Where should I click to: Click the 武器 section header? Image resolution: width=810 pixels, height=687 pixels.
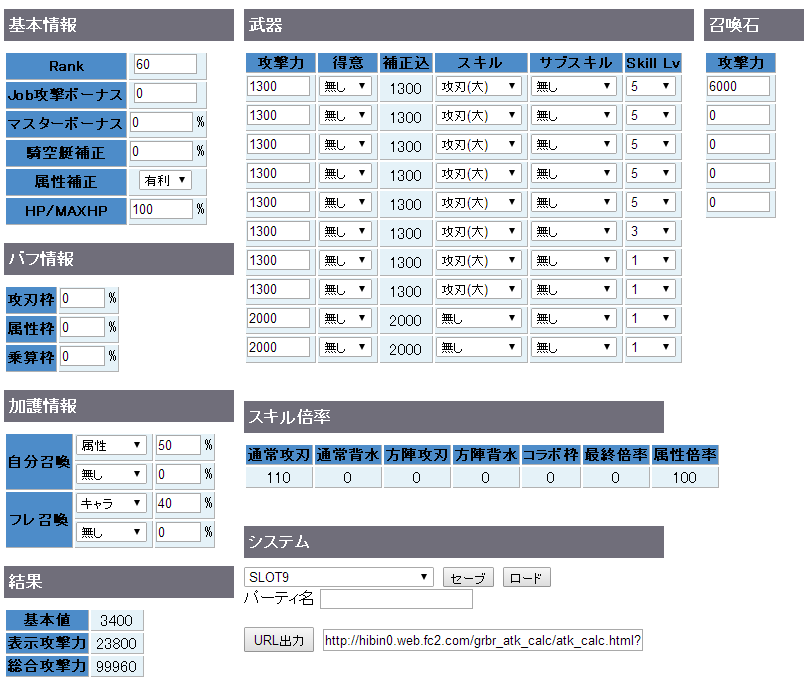pyautogui.click(x=469, y=25)
